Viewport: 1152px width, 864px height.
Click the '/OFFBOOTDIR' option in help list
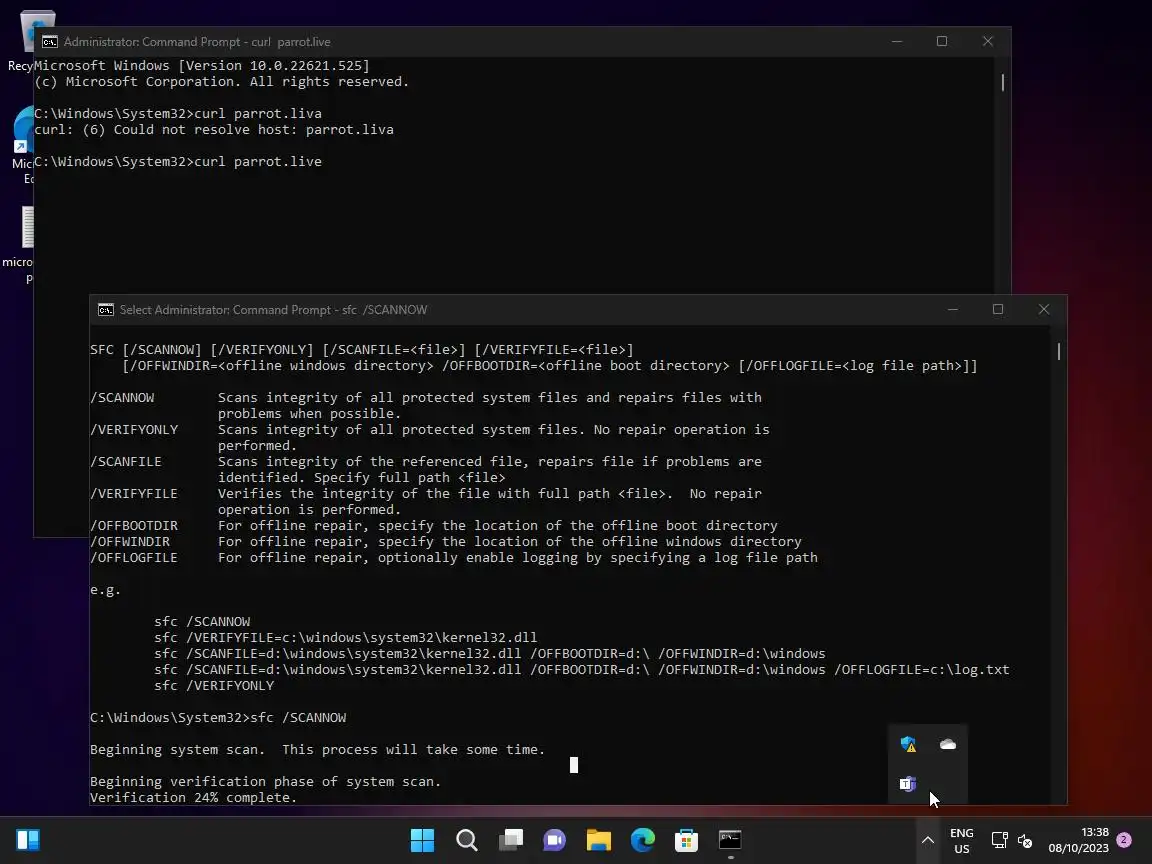pyautogui.click(x=134, y=526)
